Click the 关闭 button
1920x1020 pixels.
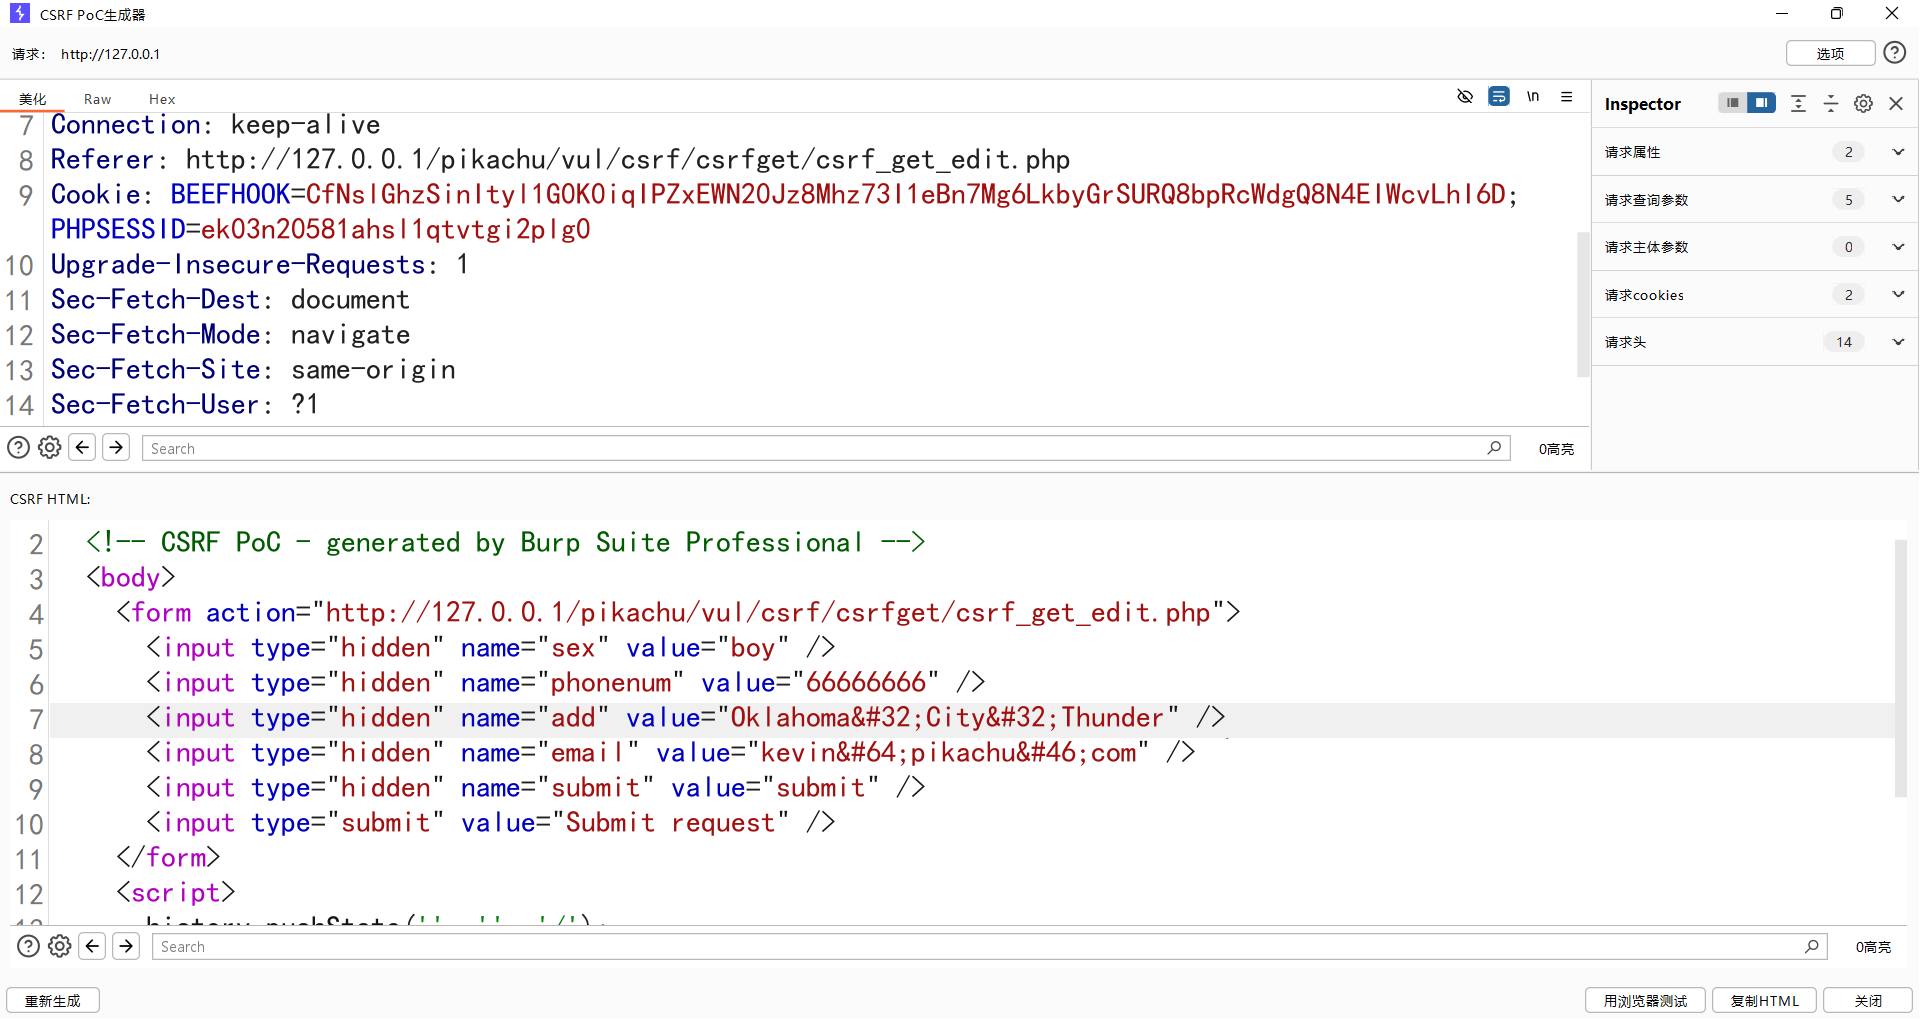point(1868,1000)
